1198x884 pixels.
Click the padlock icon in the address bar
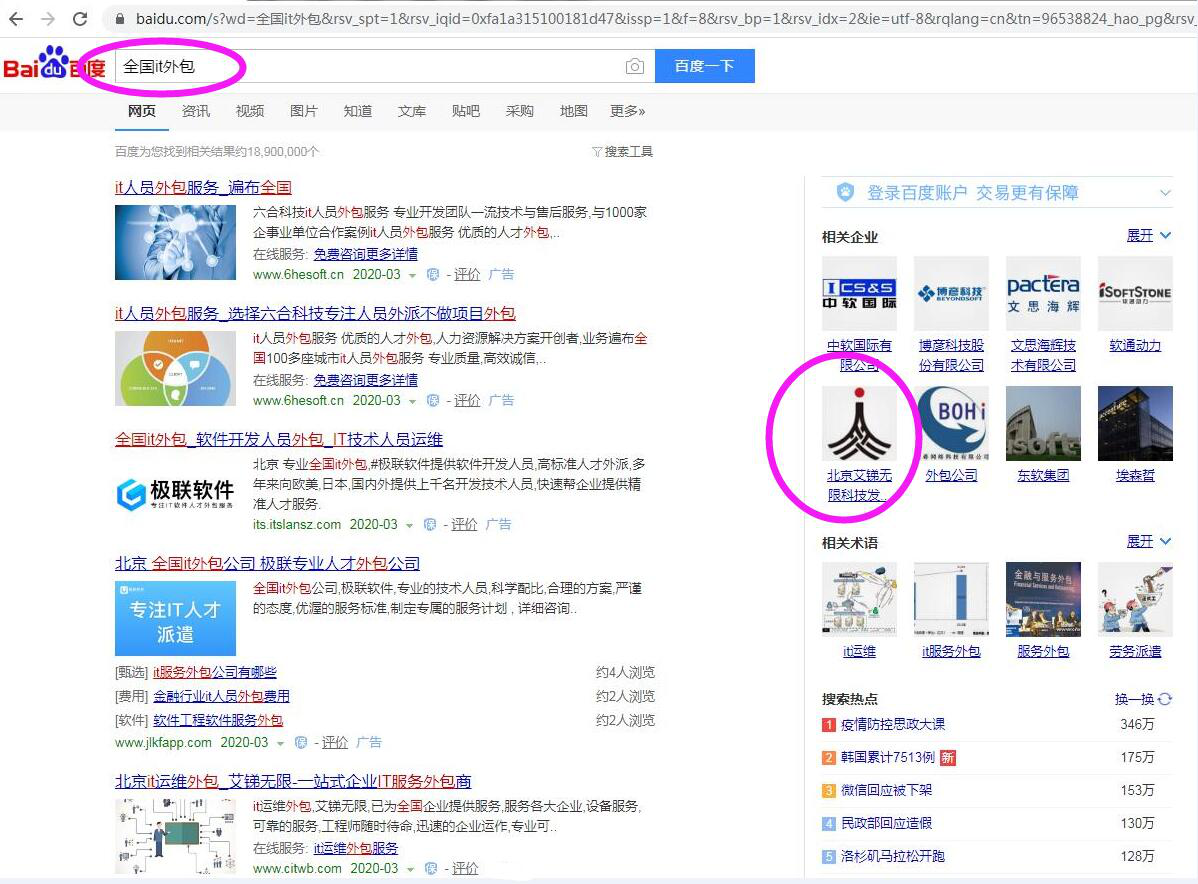[x=118, y=19]
